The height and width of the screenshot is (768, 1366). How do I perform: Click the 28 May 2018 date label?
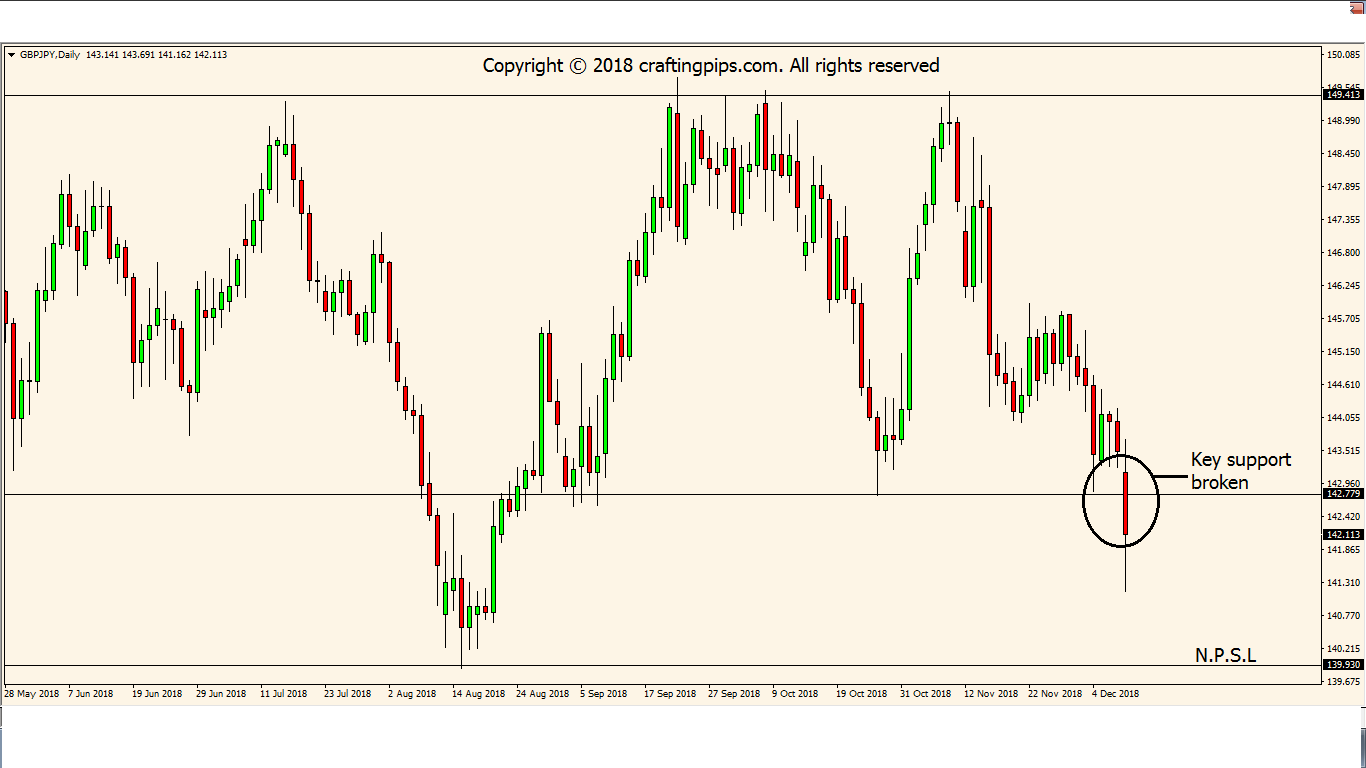31,693
